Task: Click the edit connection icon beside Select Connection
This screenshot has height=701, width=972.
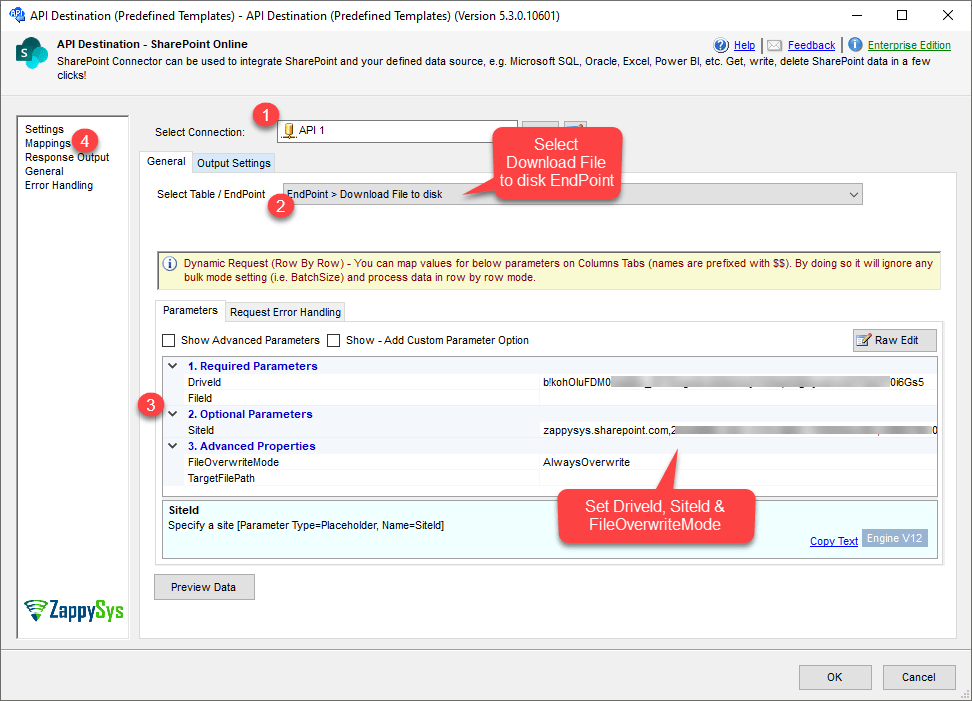Action: pyautogui.click(x=574, y=128)
